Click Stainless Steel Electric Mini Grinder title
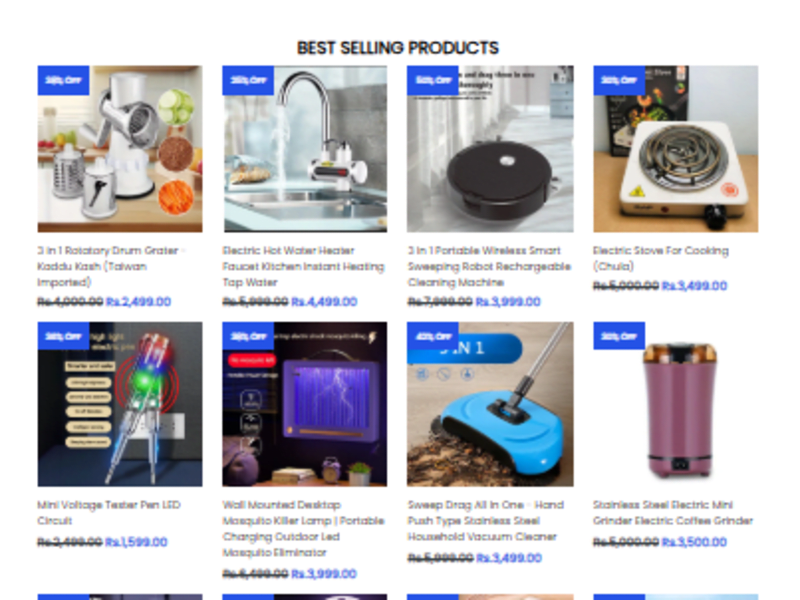This screenshot has height=600, width=800. click(673, 513)
